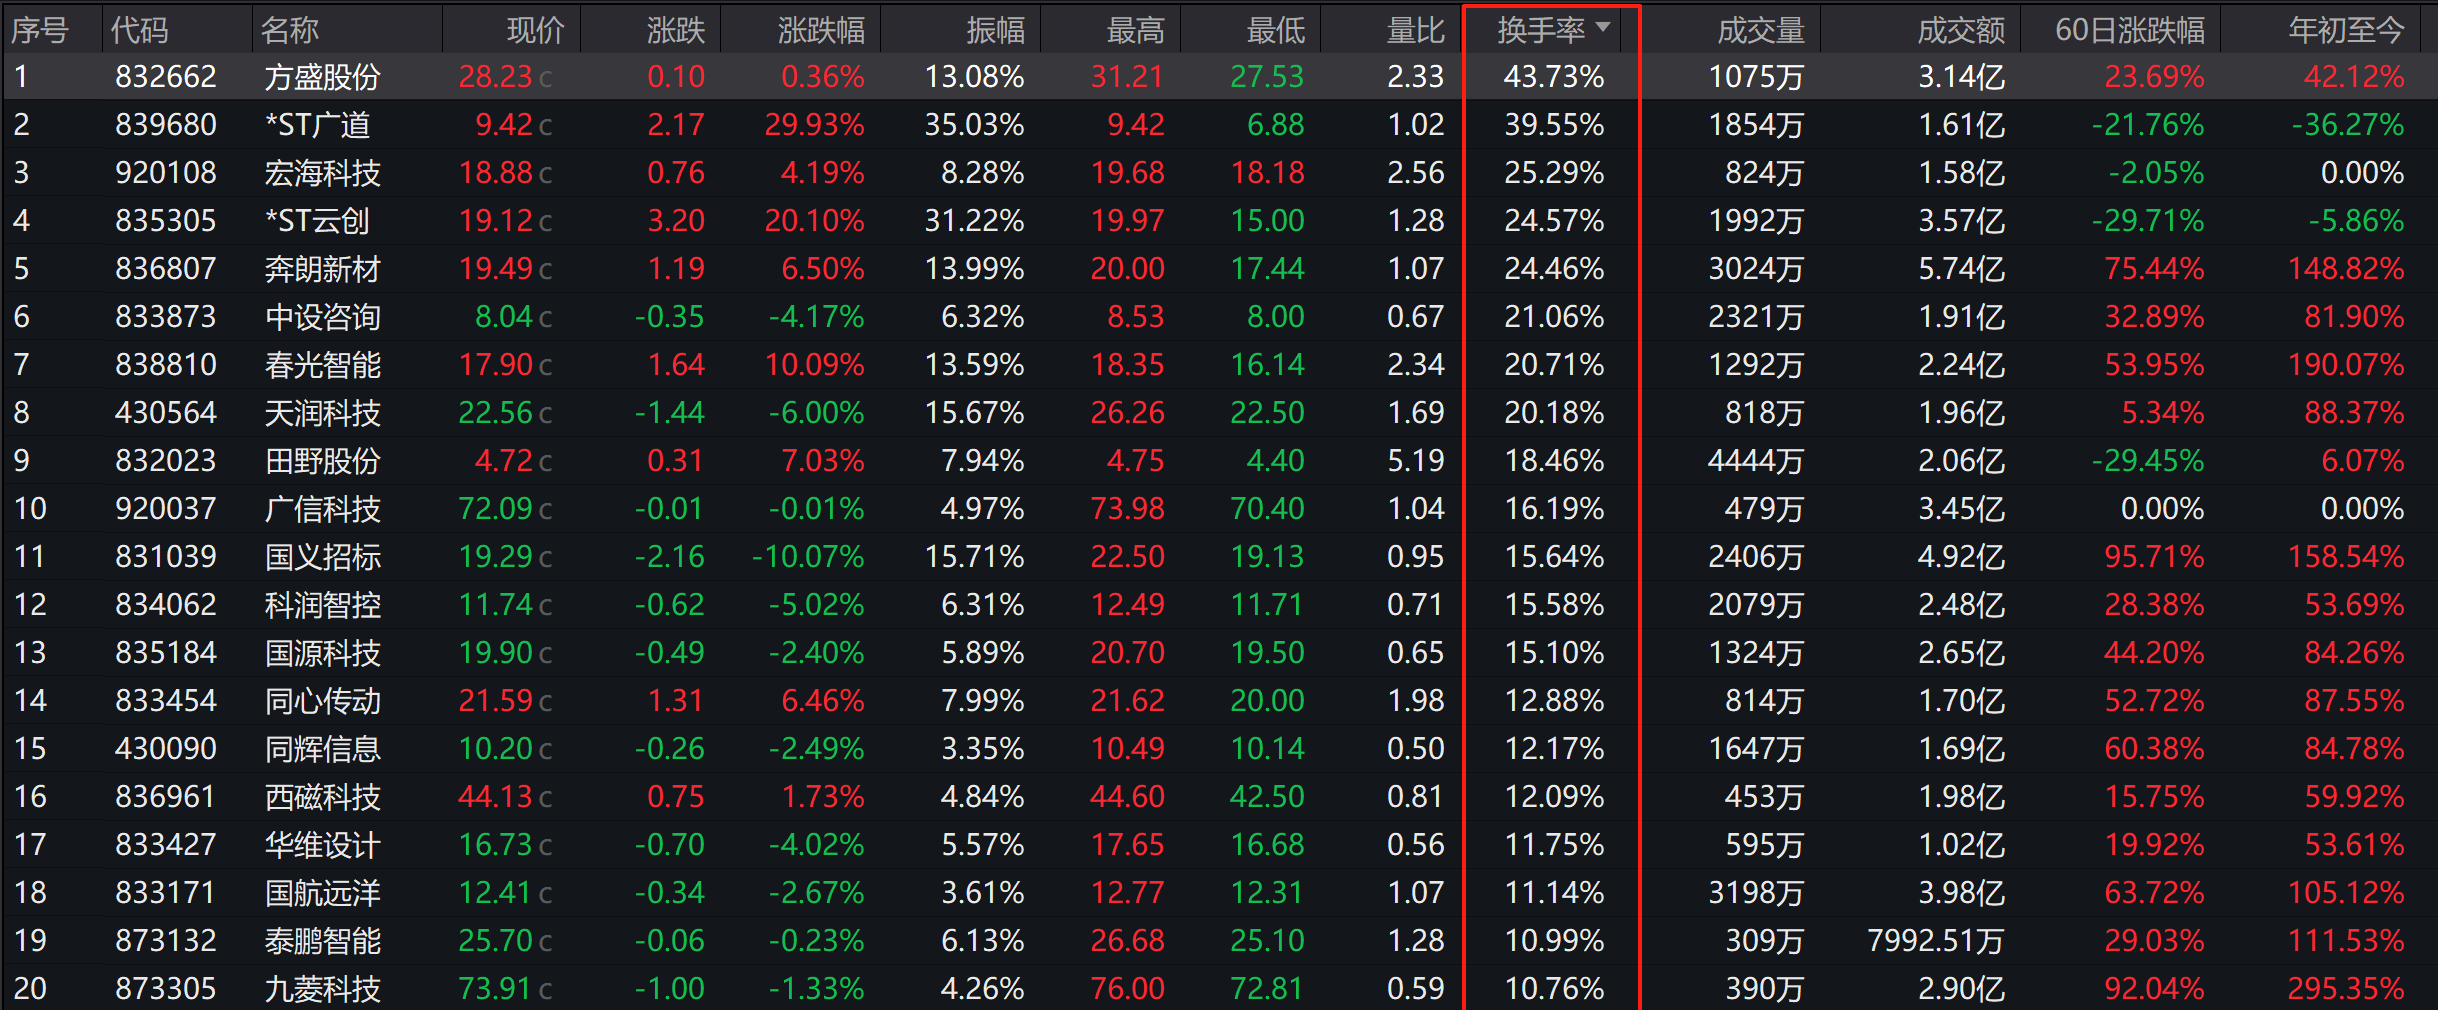Click the 振幅 column header
The image size is (2438, 1010).
tap(995, 30)
